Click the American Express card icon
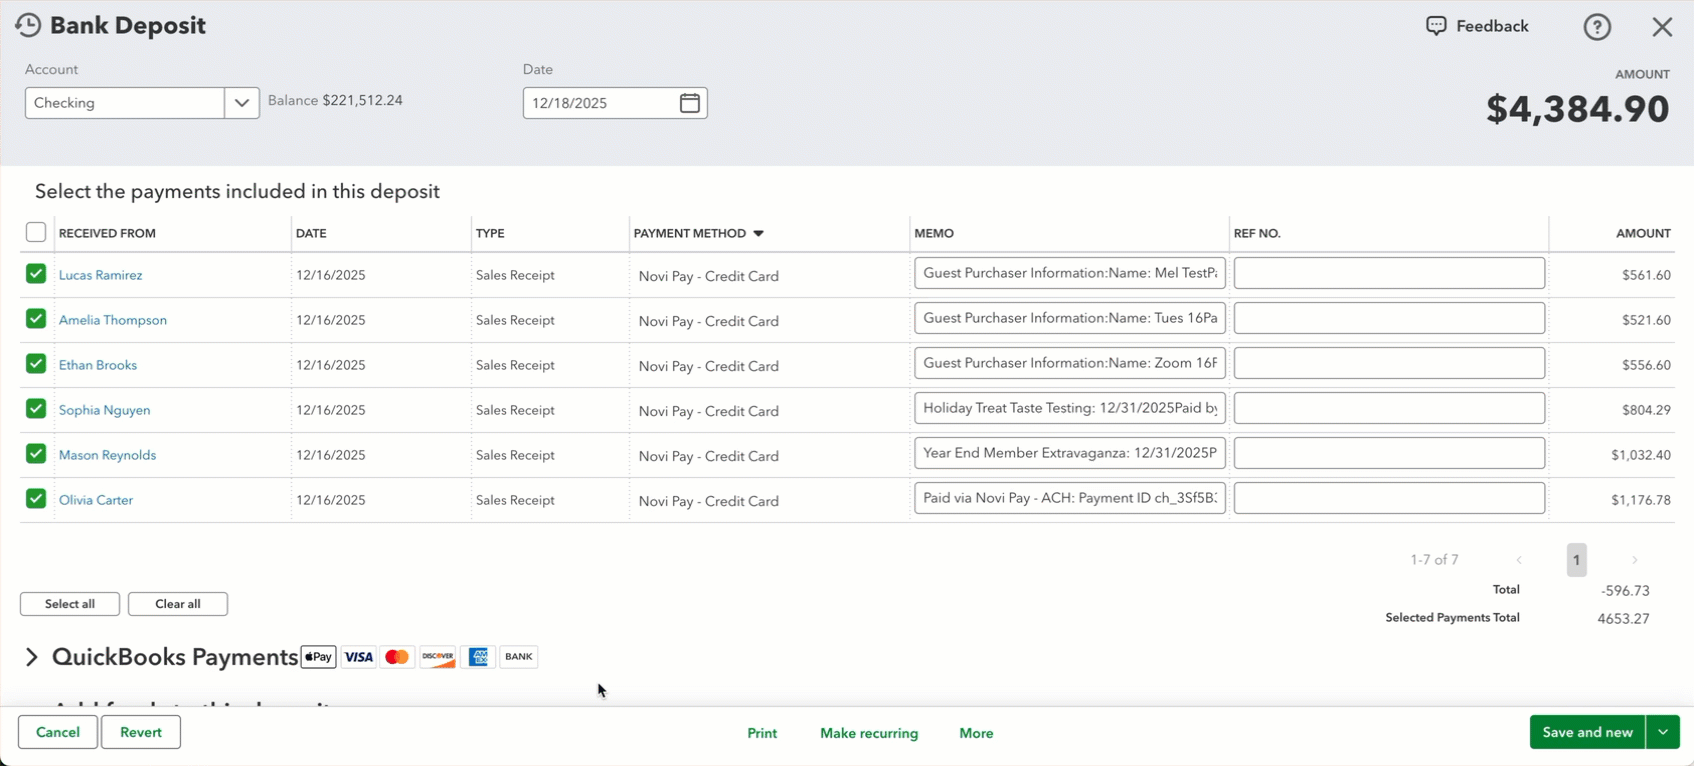 pyautogui.click(x=478, y=657)
